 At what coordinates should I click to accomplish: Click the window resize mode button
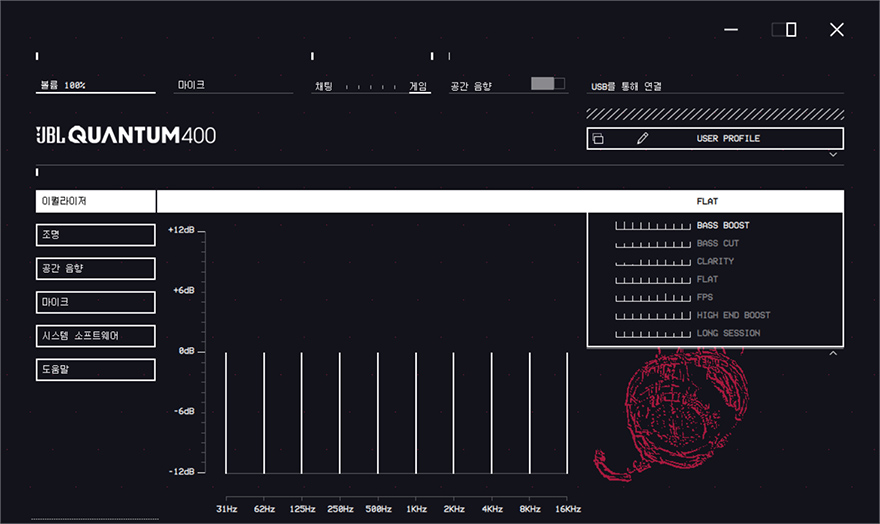[x=784, y=29]
